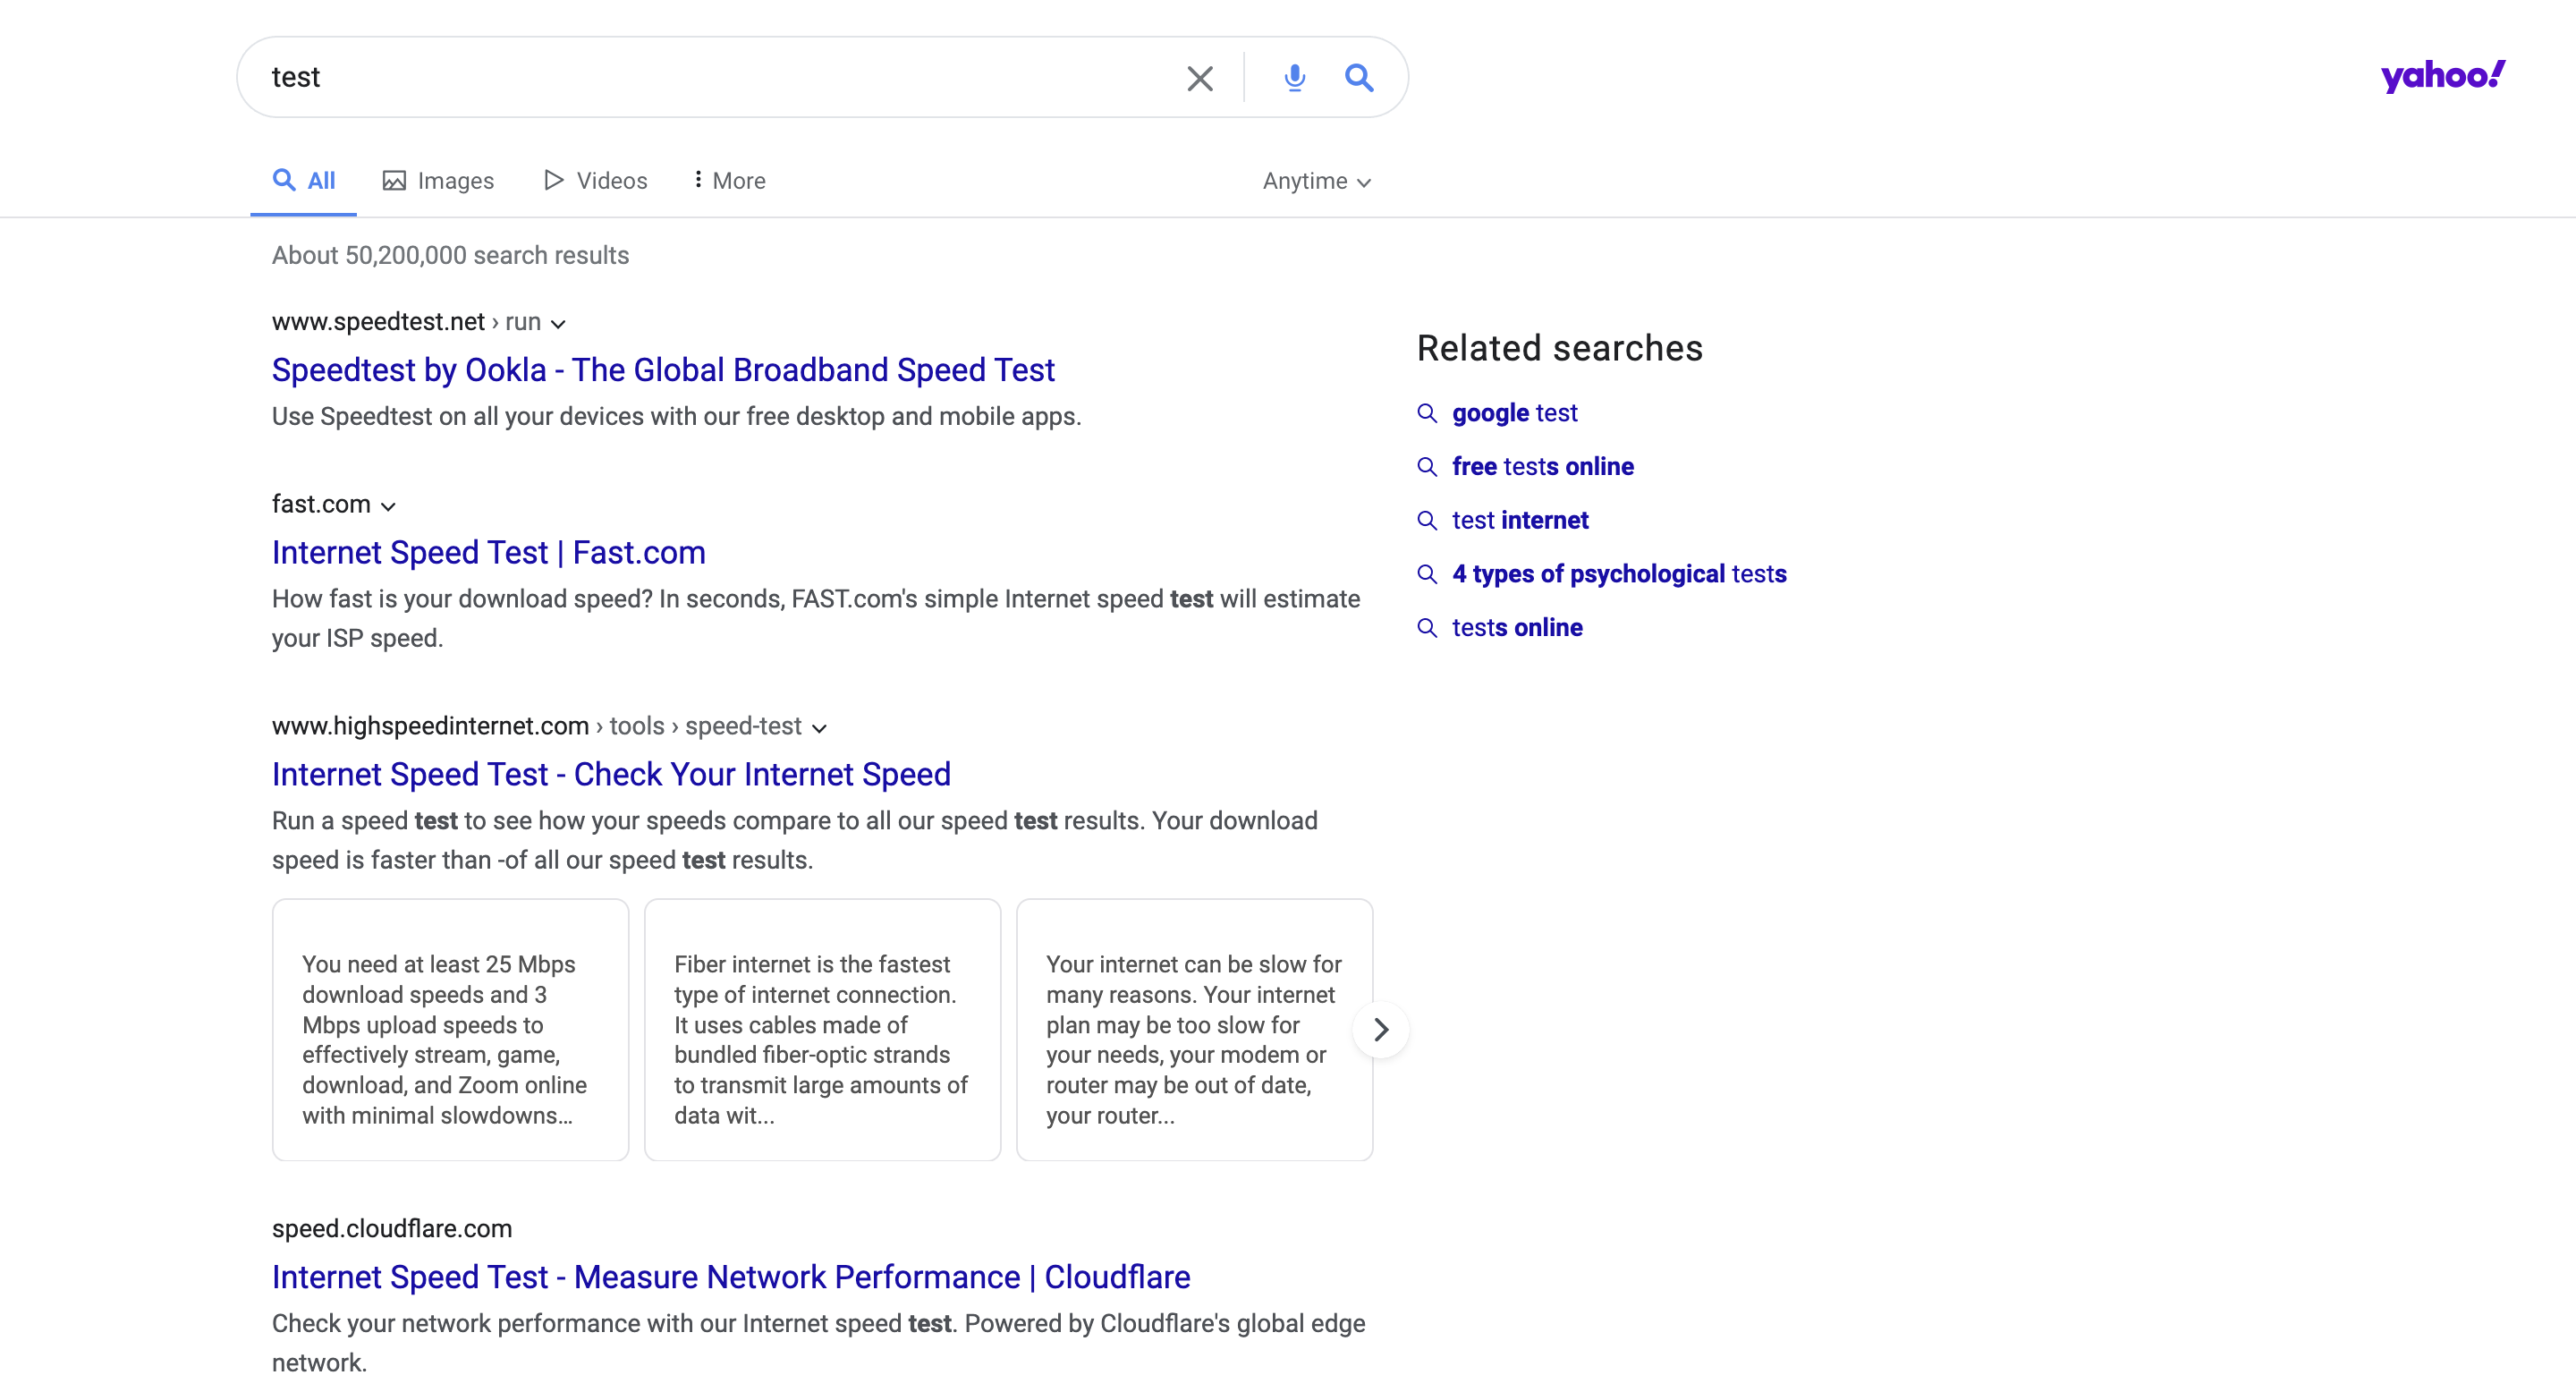
Task: Click the blue magnifier search button
Action: (x=1358, y=78)
